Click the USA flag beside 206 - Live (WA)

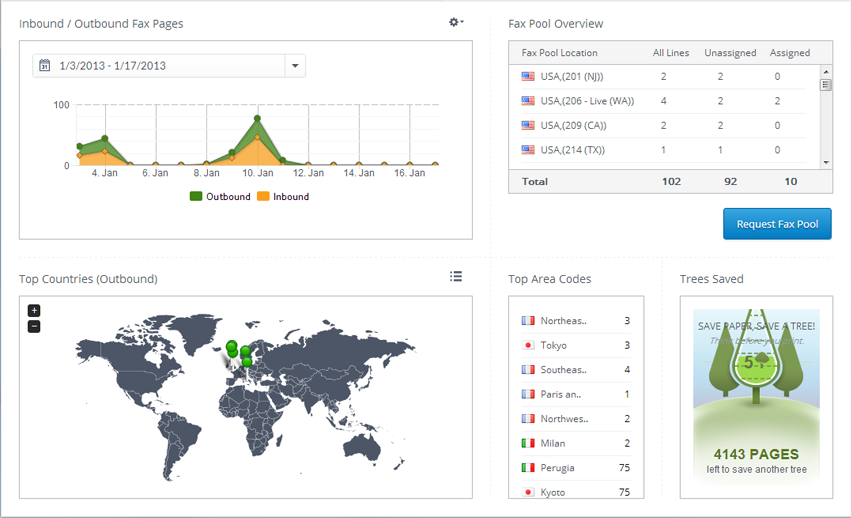[x=528, y=101]
